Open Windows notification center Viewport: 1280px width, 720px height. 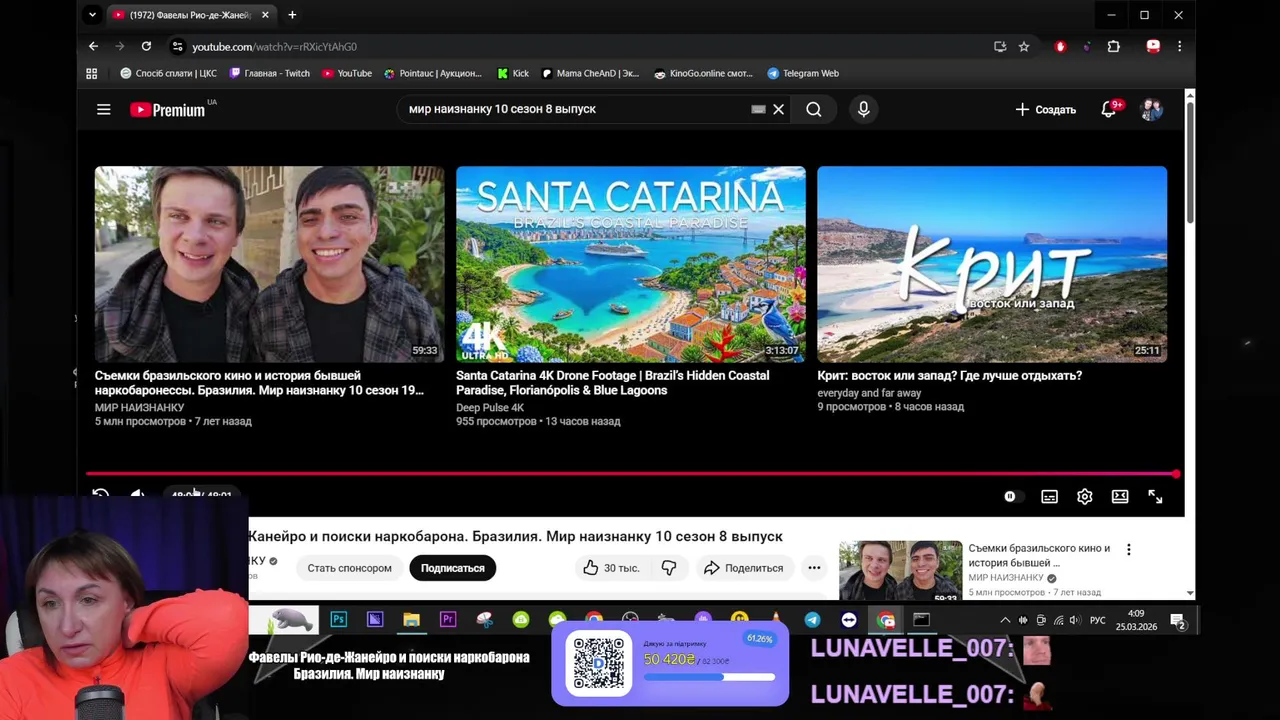(x=1178, y=621)
